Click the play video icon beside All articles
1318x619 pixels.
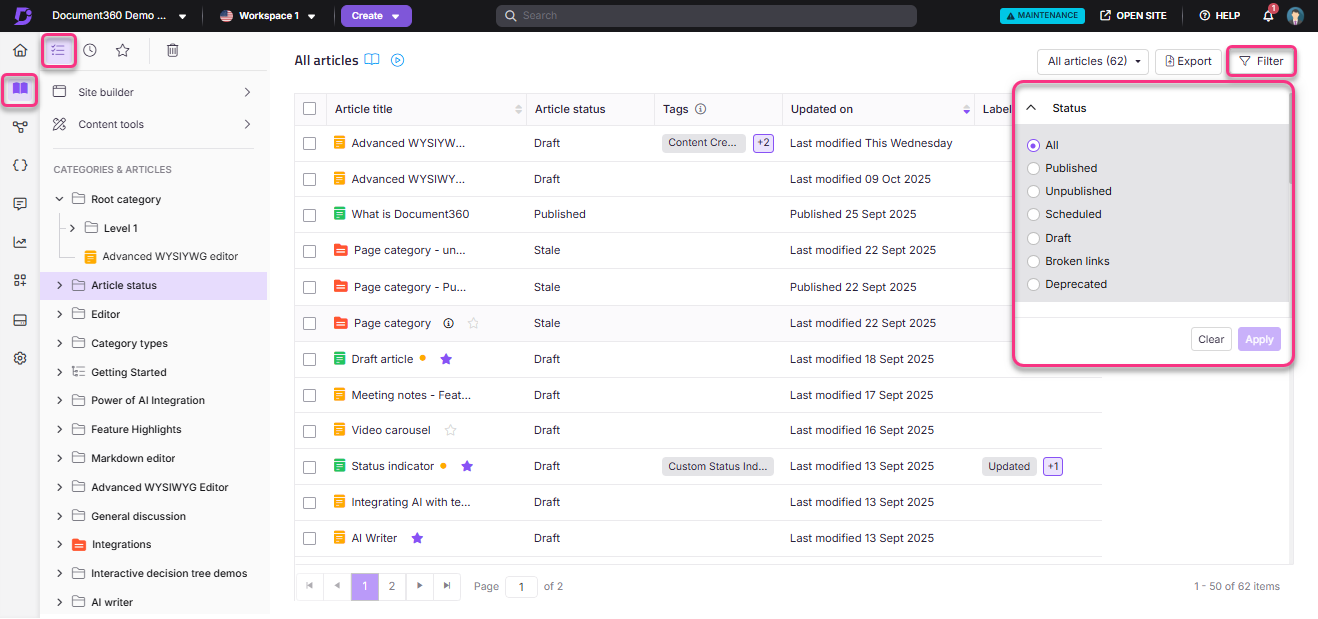click(x=397, y=60)
